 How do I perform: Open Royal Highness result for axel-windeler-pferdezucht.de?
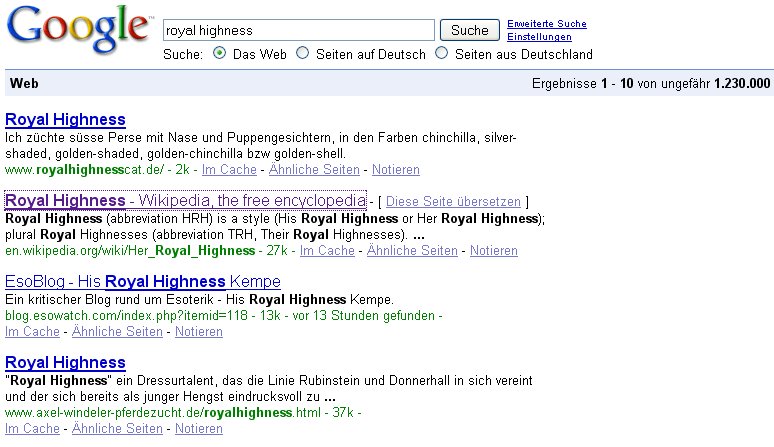click(x=65, y=363)
